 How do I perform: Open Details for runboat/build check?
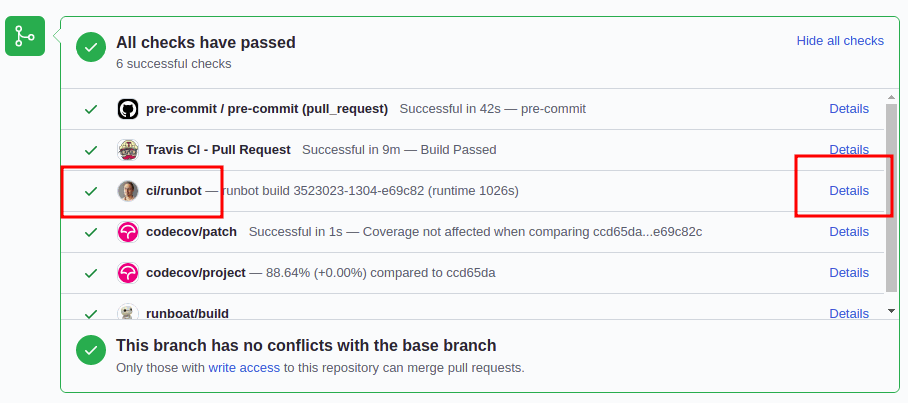pyautogui.click(x=849, y=313)
